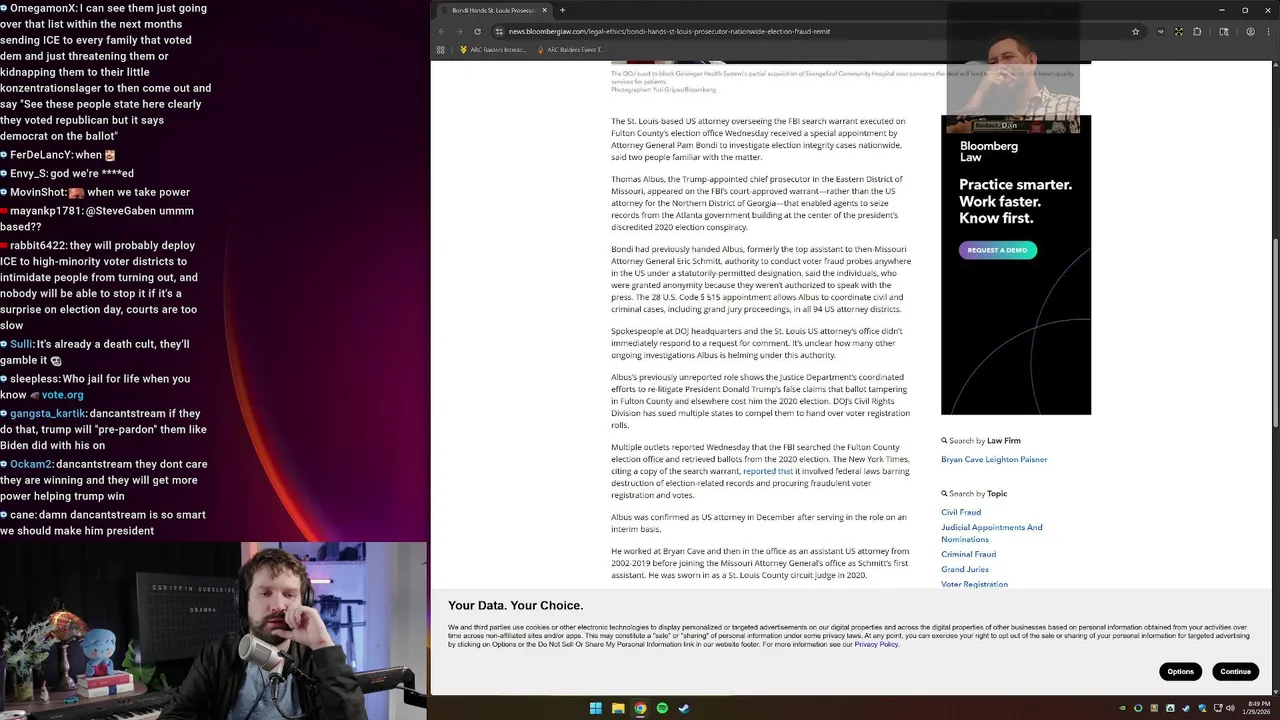Open the Windows Start menu
Screen dimensions: 1280x720
pyautogui.click(x=596, y=708)
